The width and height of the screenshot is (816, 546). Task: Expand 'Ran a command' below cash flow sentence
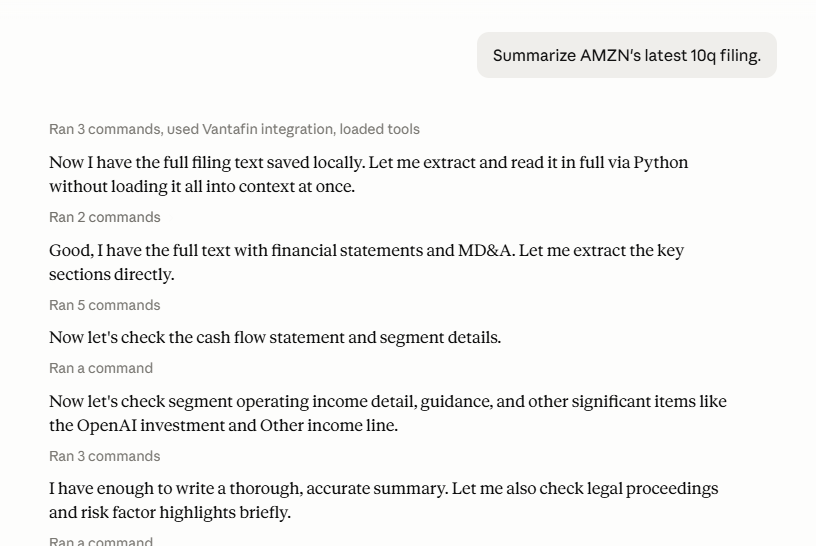coord(101,368)
